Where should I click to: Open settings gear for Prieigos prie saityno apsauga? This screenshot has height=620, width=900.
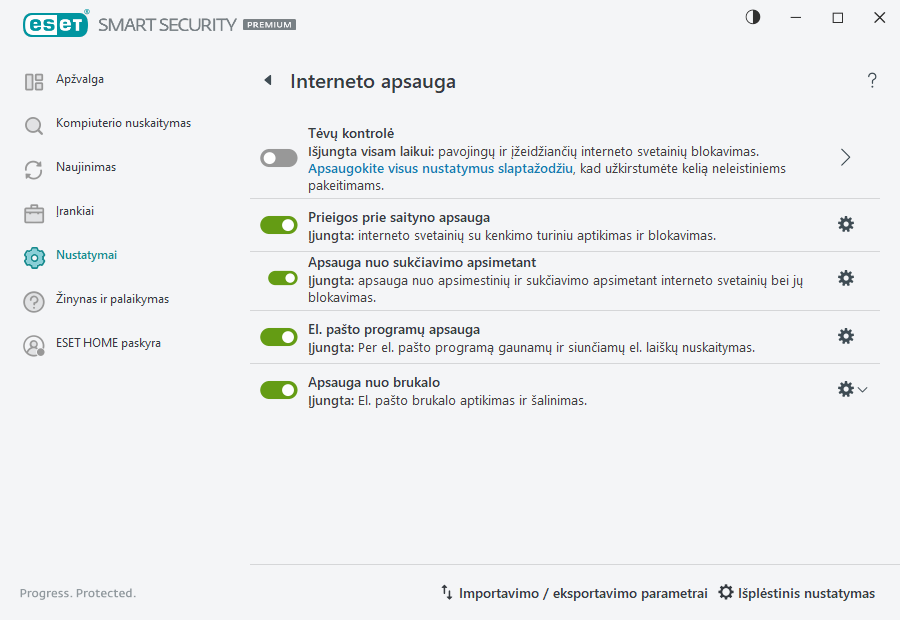[846, 224]
